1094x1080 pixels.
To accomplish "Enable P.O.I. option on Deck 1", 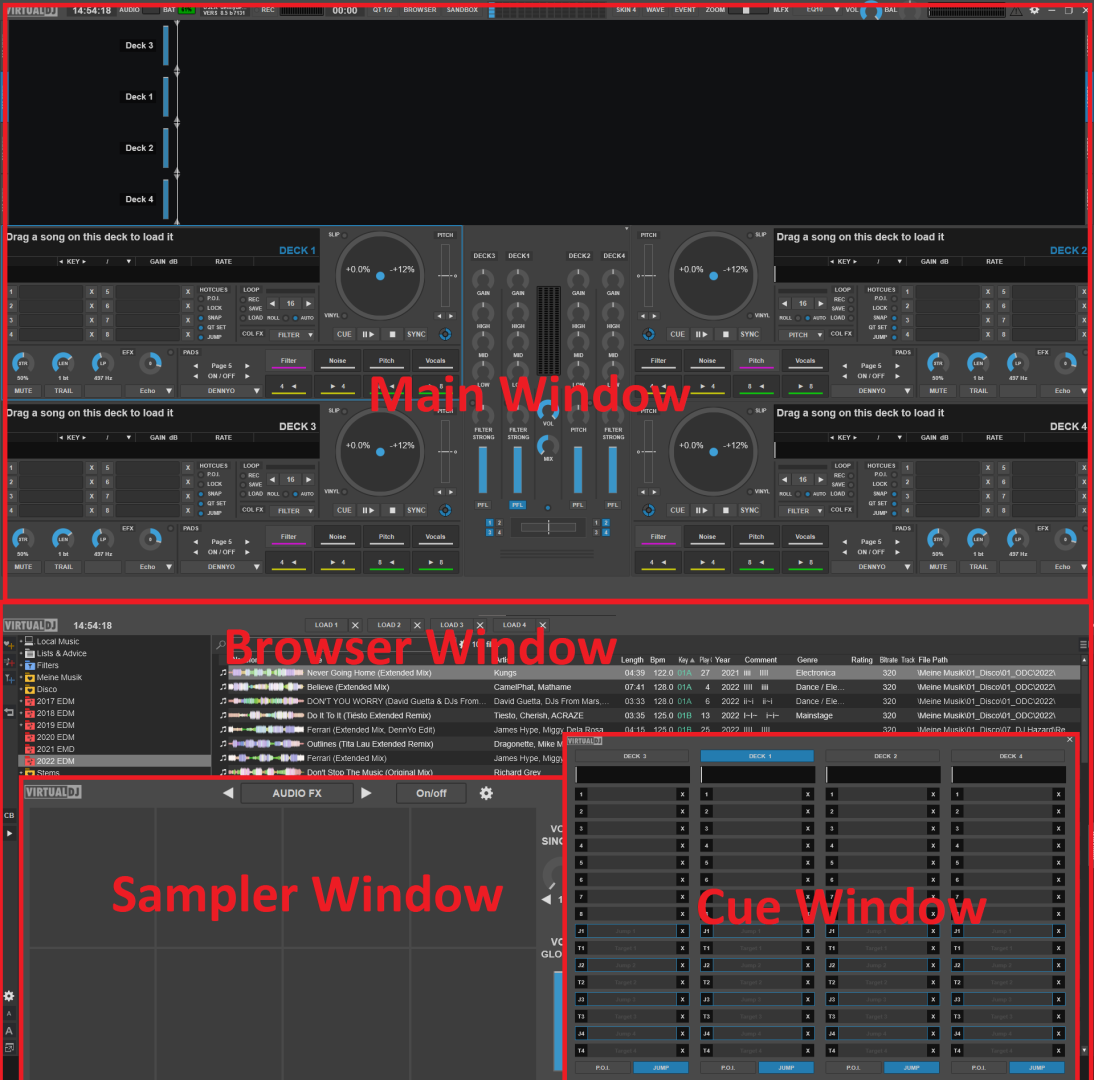I will coord(200,298).
